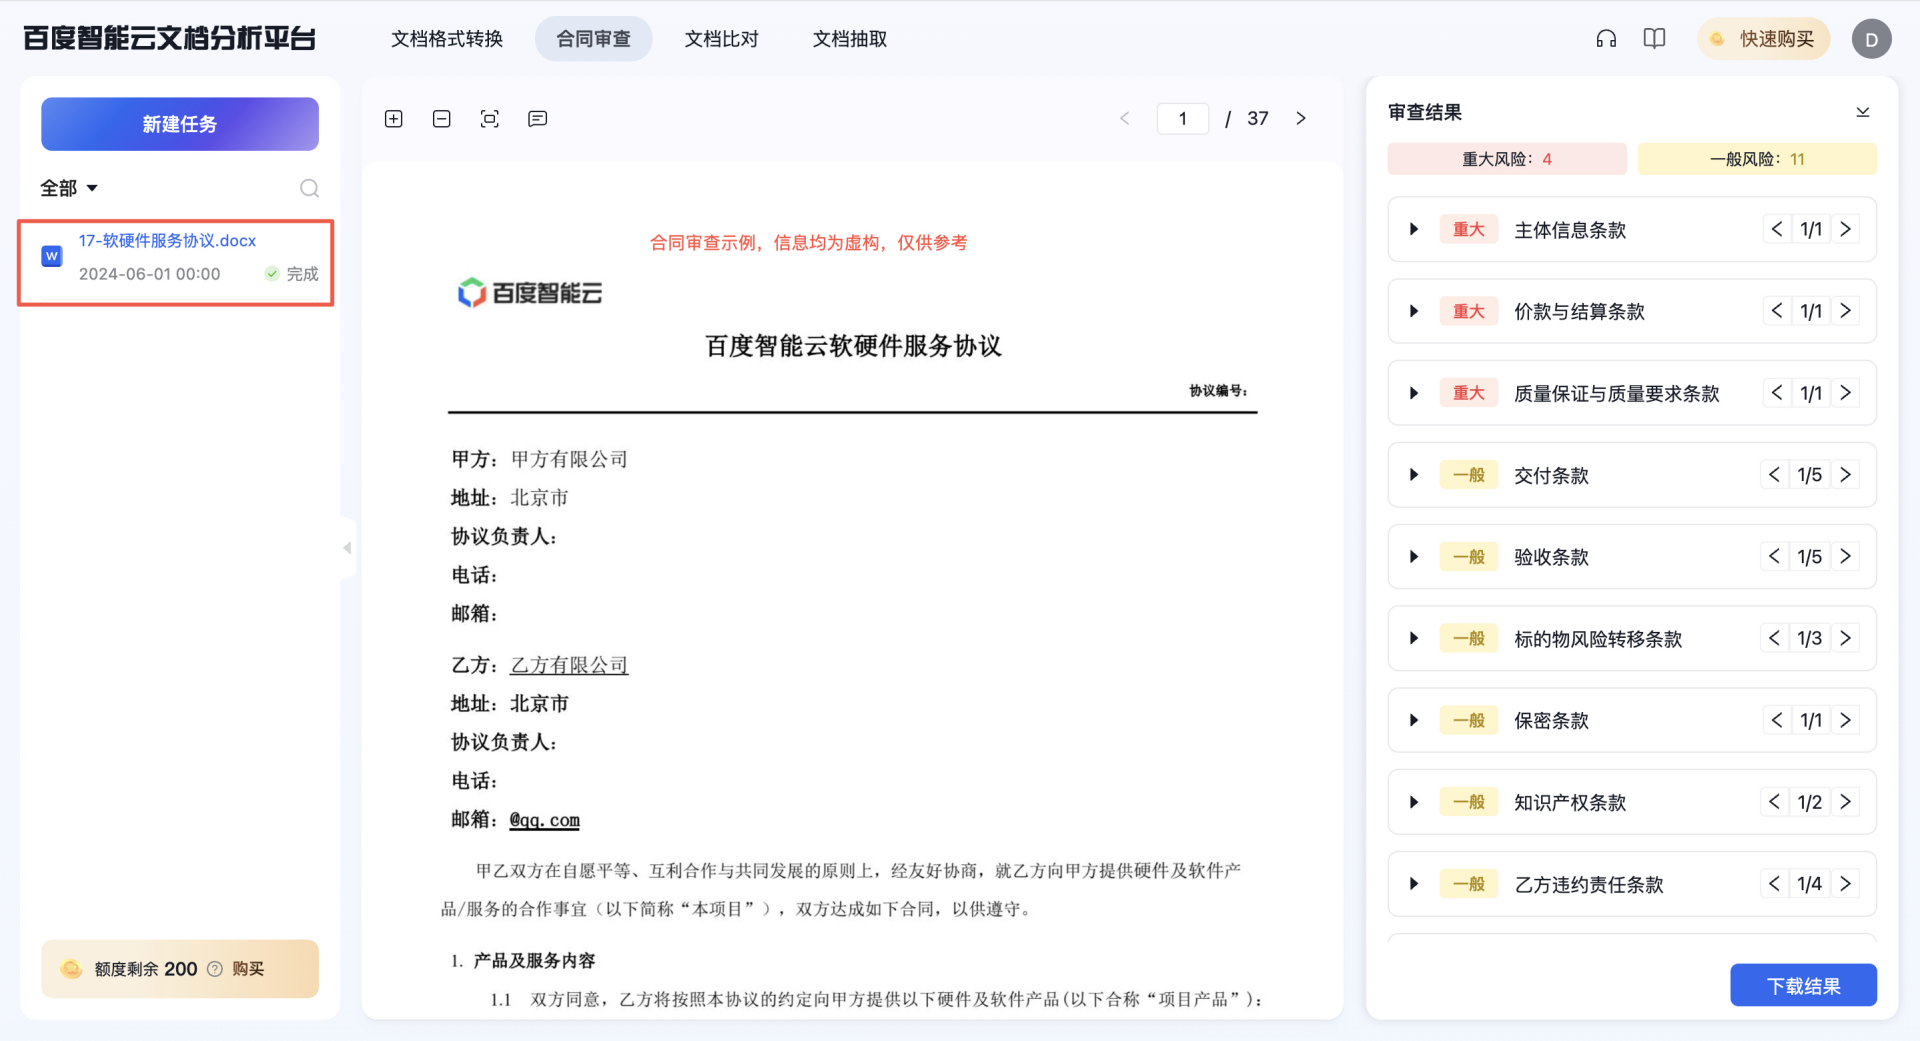Previous item arrow for 价款与结算条款
The width and height of the screenshot is (1920, 1041).
1777,311
